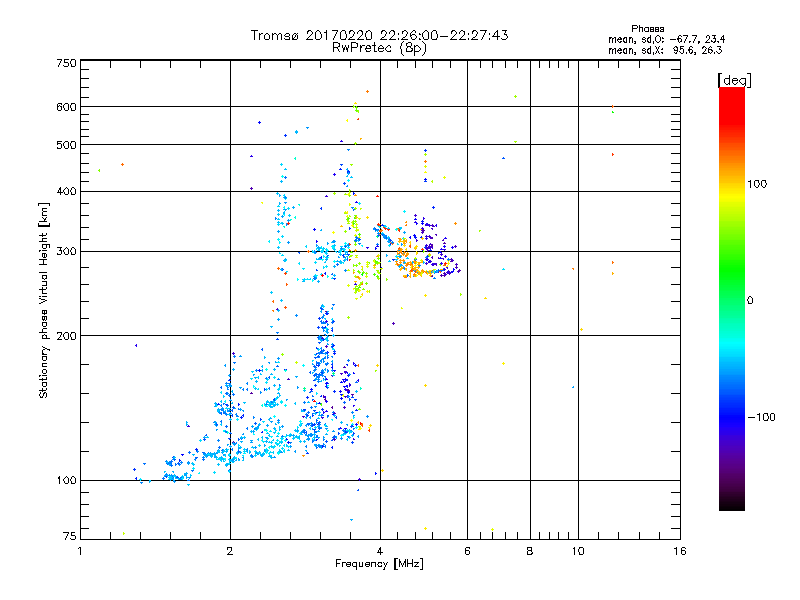Screen dimensions: 800x600
Task: Select the 'RwPretec (8p)' subtitle text
Action: tap(379, 48)
